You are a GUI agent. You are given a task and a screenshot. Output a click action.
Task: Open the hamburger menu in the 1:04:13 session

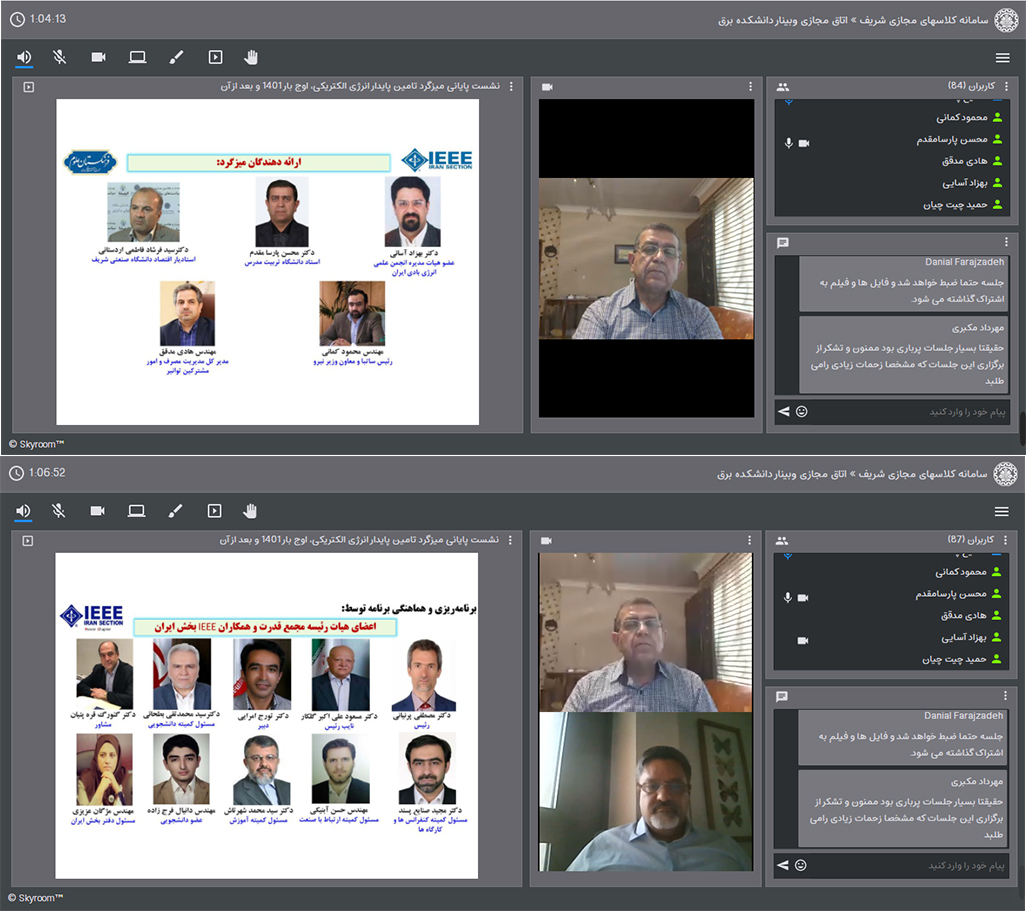point(1002,58)
